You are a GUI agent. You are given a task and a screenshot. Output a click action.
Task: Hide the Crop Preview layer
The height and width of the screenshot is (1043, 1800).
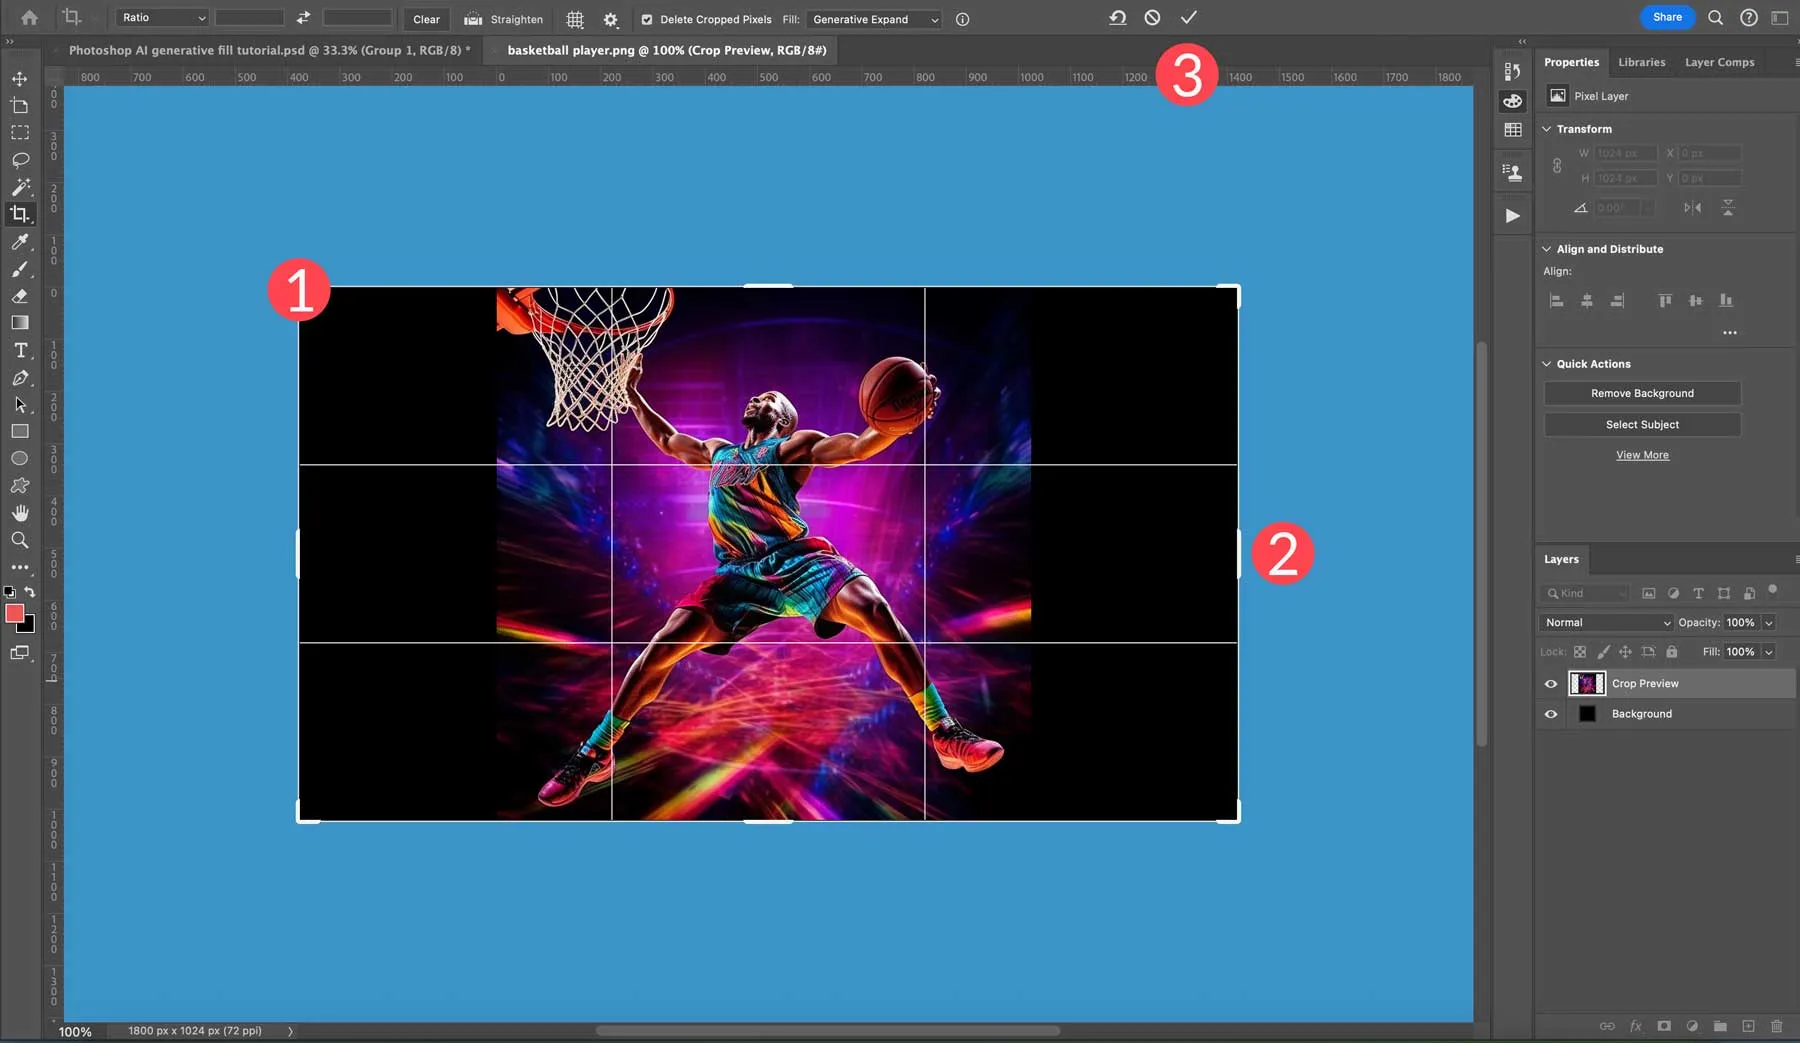point(1551,683)
